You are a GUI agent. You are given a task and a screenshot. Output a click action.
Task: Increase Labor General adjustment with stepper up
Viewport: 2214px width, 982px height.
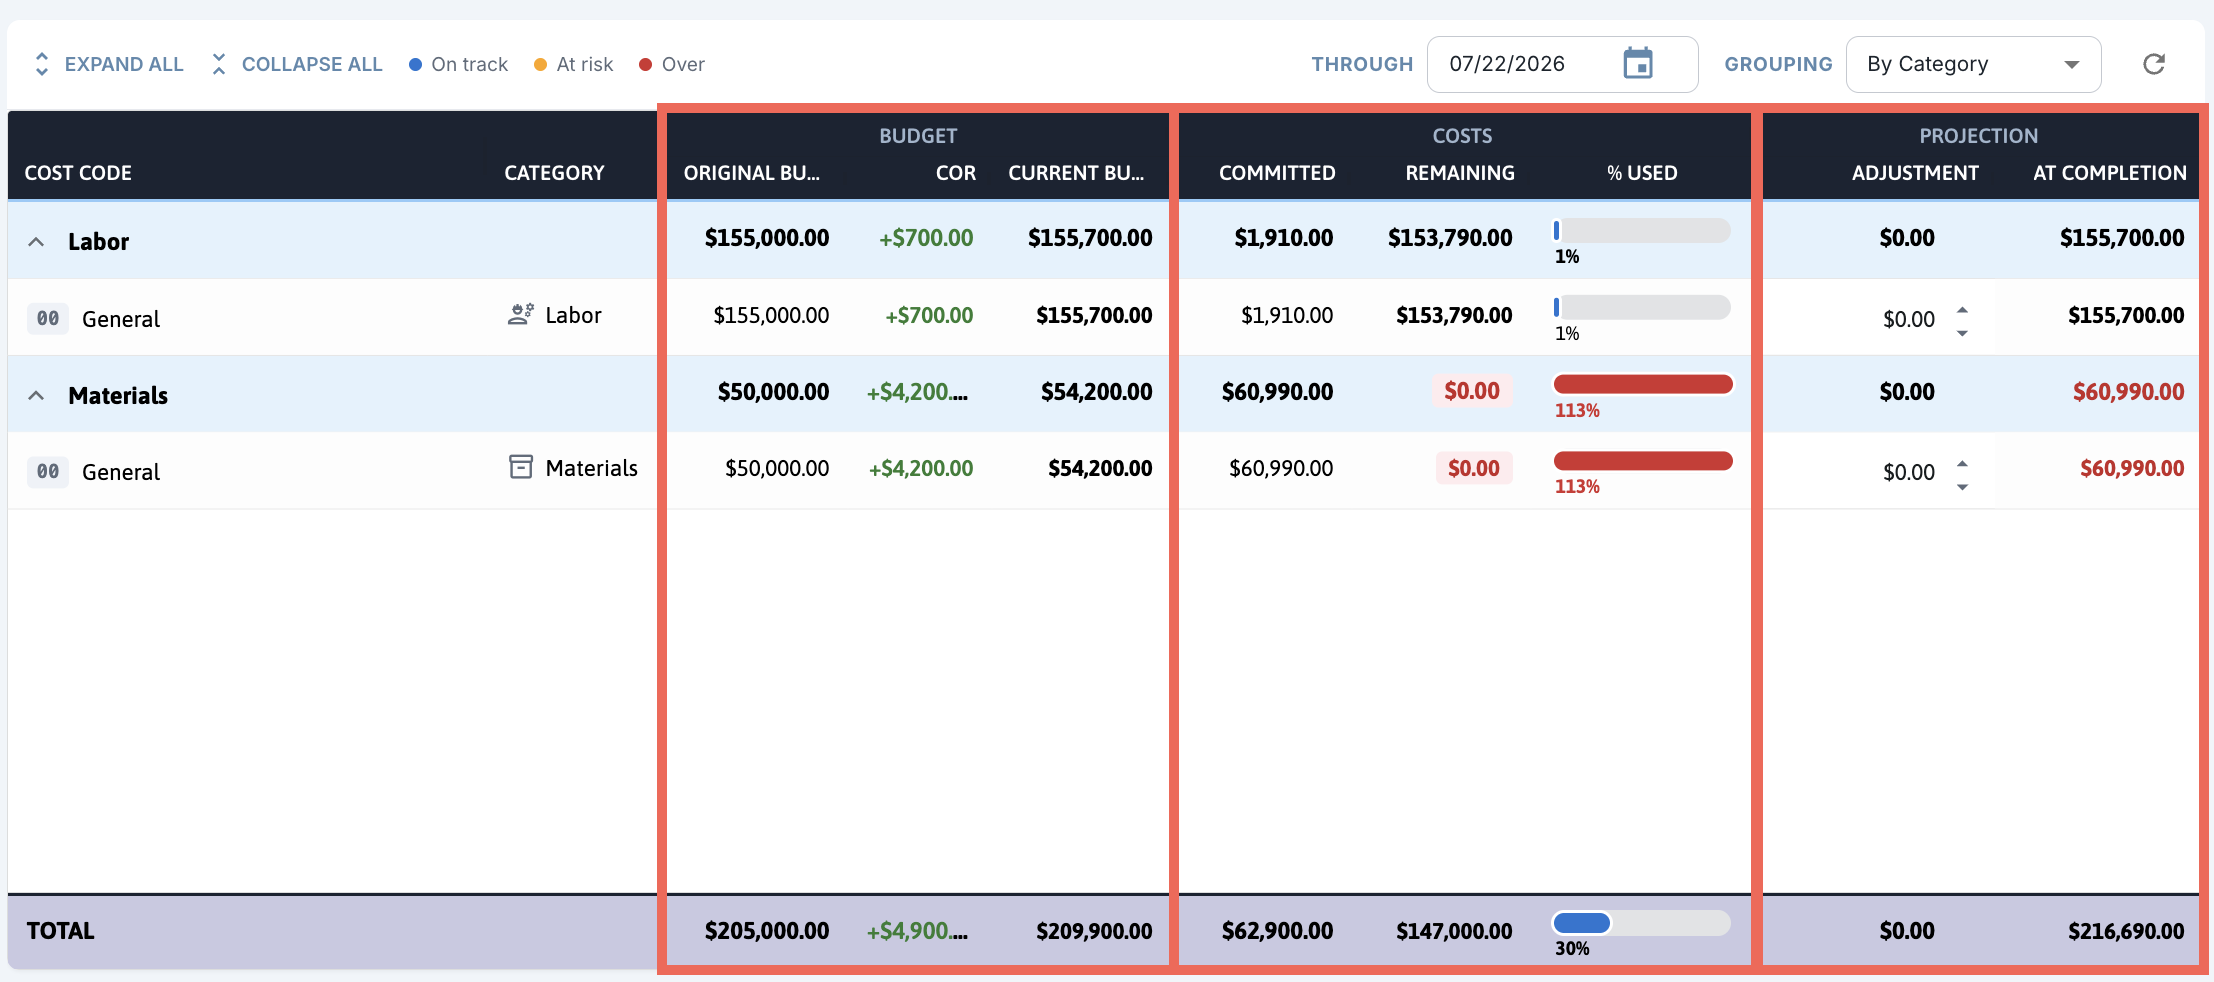1962,309
